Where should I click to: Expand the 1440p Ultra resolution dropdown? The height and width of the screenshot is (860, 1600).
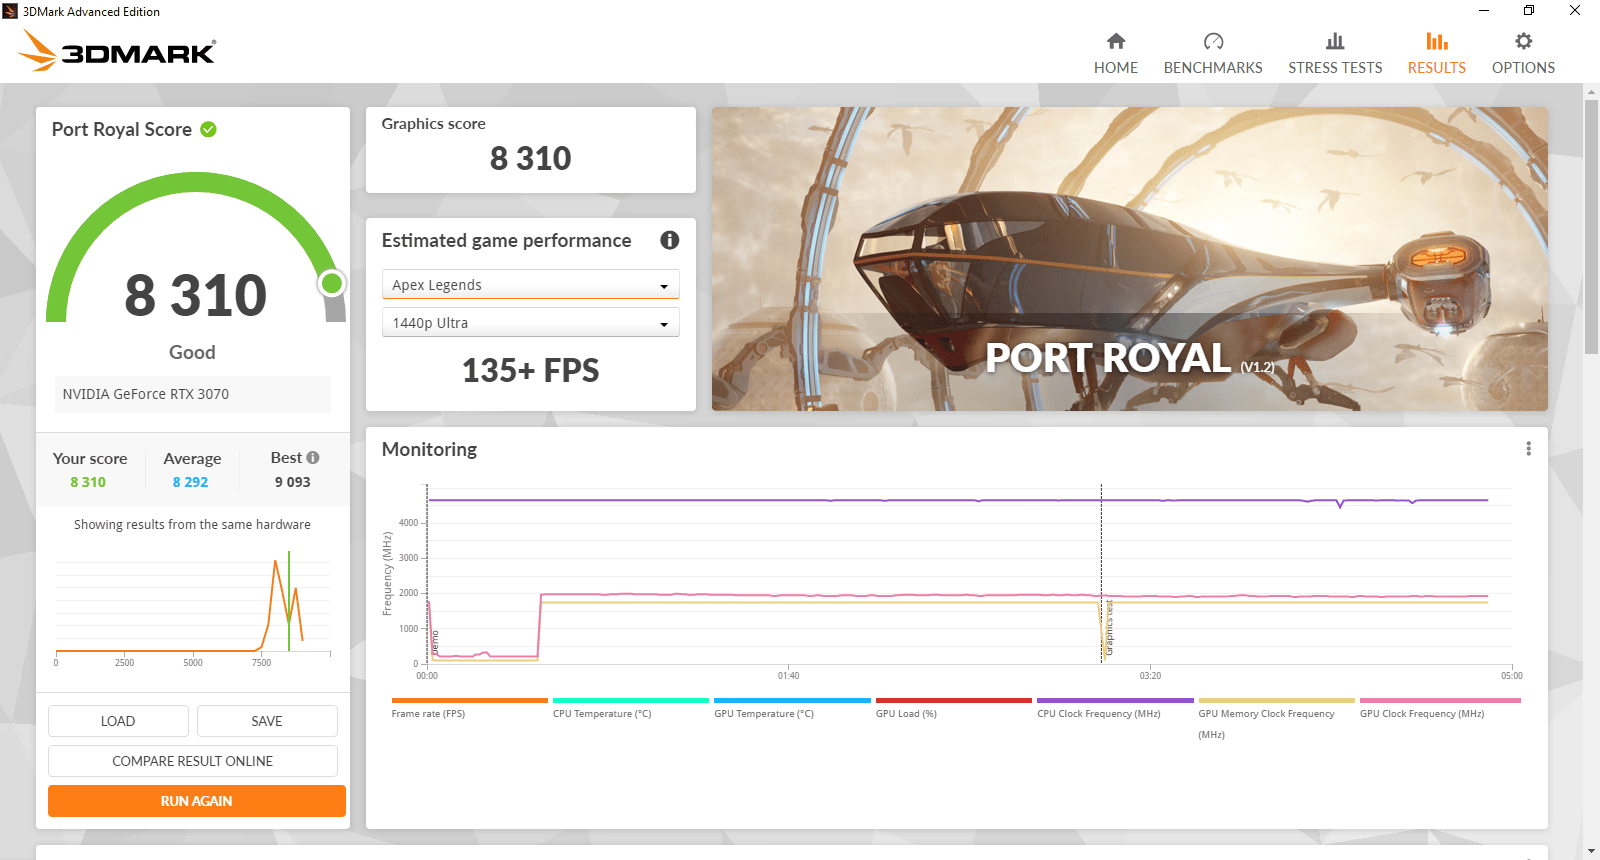click(531, 323)
